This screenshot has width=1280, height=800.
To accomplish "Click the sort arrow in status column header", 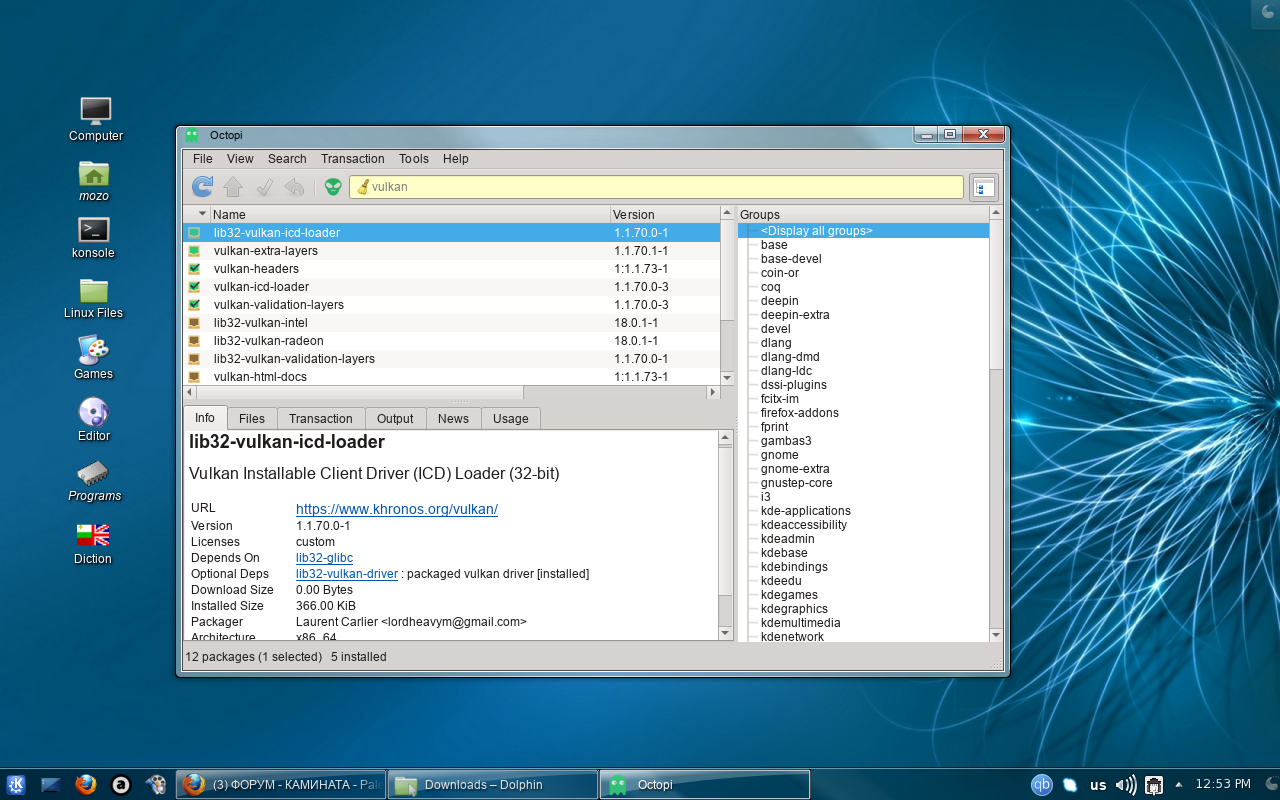I will click(202, 214).
